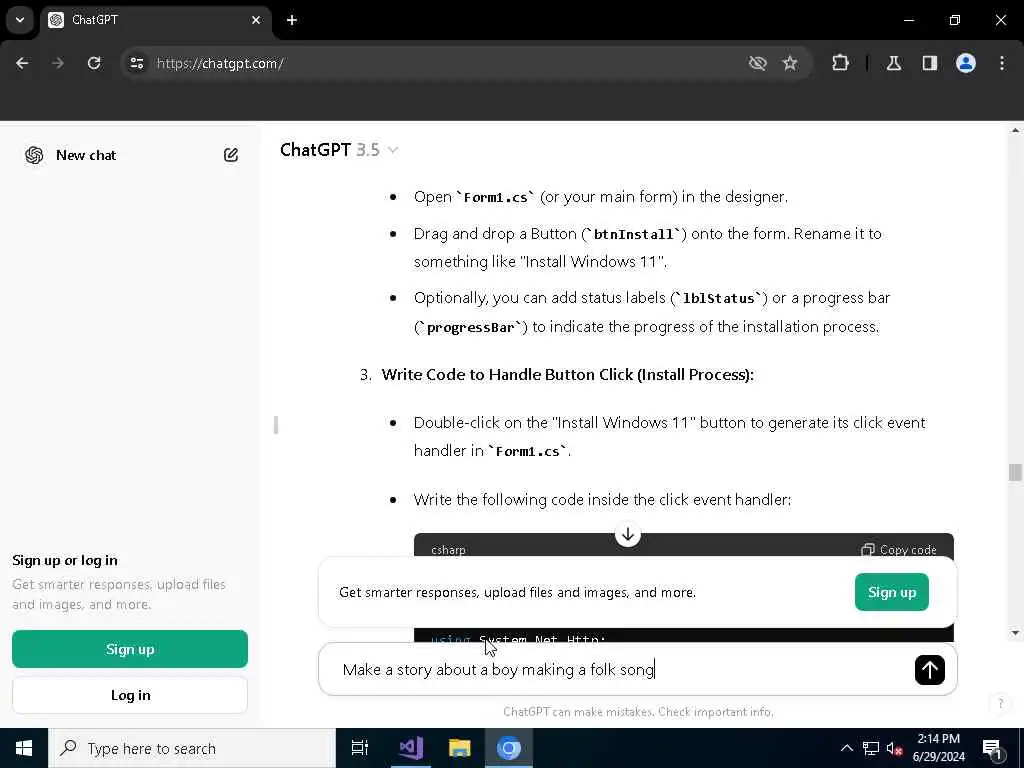The width and height of the screenshot is (1024, 768).
Task: Click the New chat label
Action: (86, 155)
